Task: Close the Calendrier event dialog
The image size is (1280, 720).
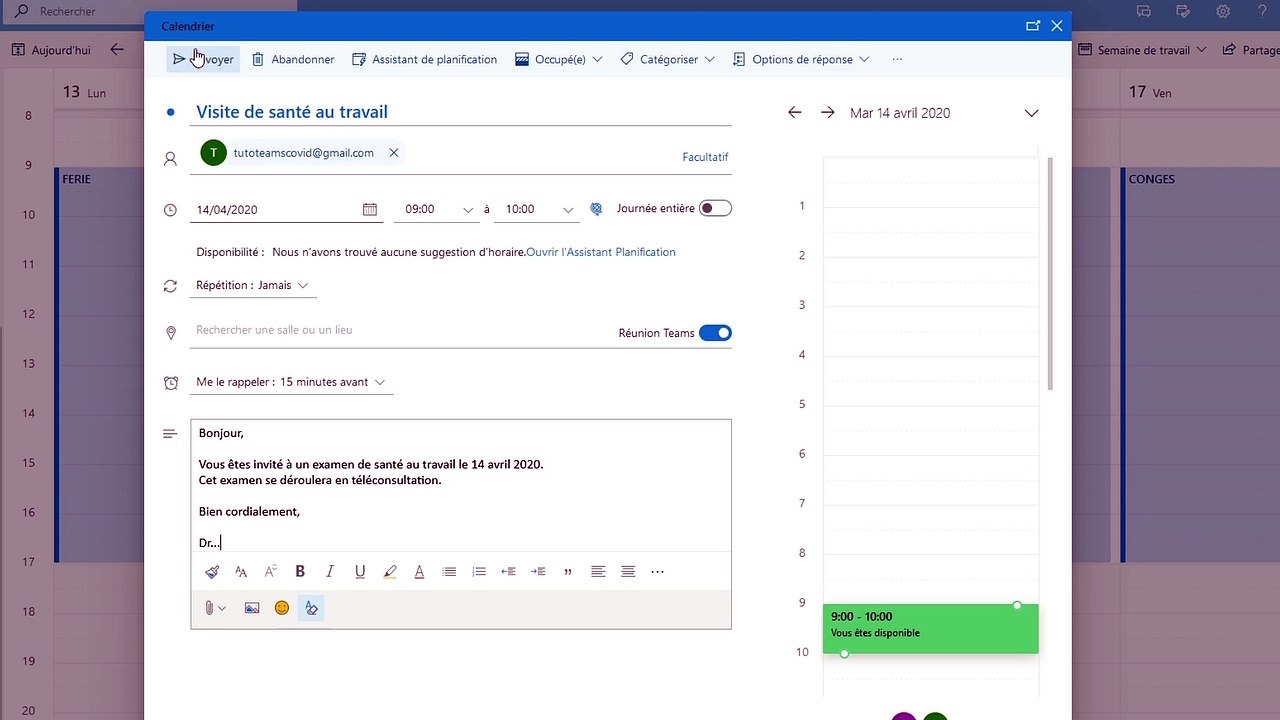Action: [1057, 26]
